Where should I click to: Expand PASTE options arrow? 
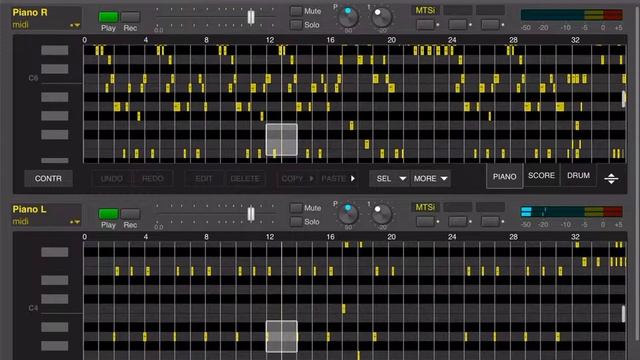point(353,179)
